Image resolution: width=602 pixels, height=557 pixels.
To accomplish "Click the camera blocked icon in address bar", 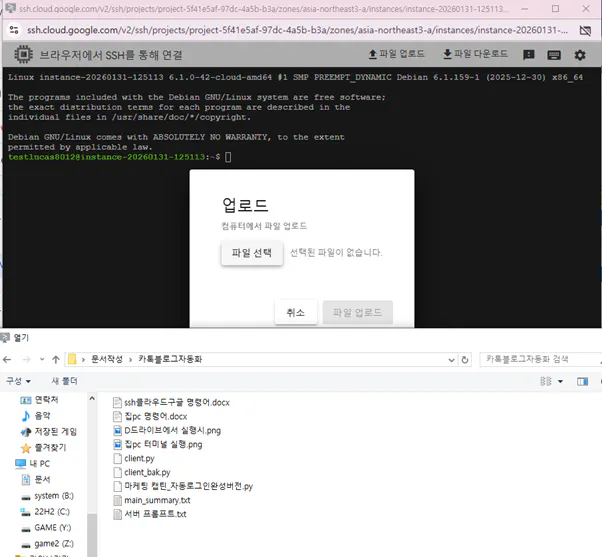I will pos(585,30).
